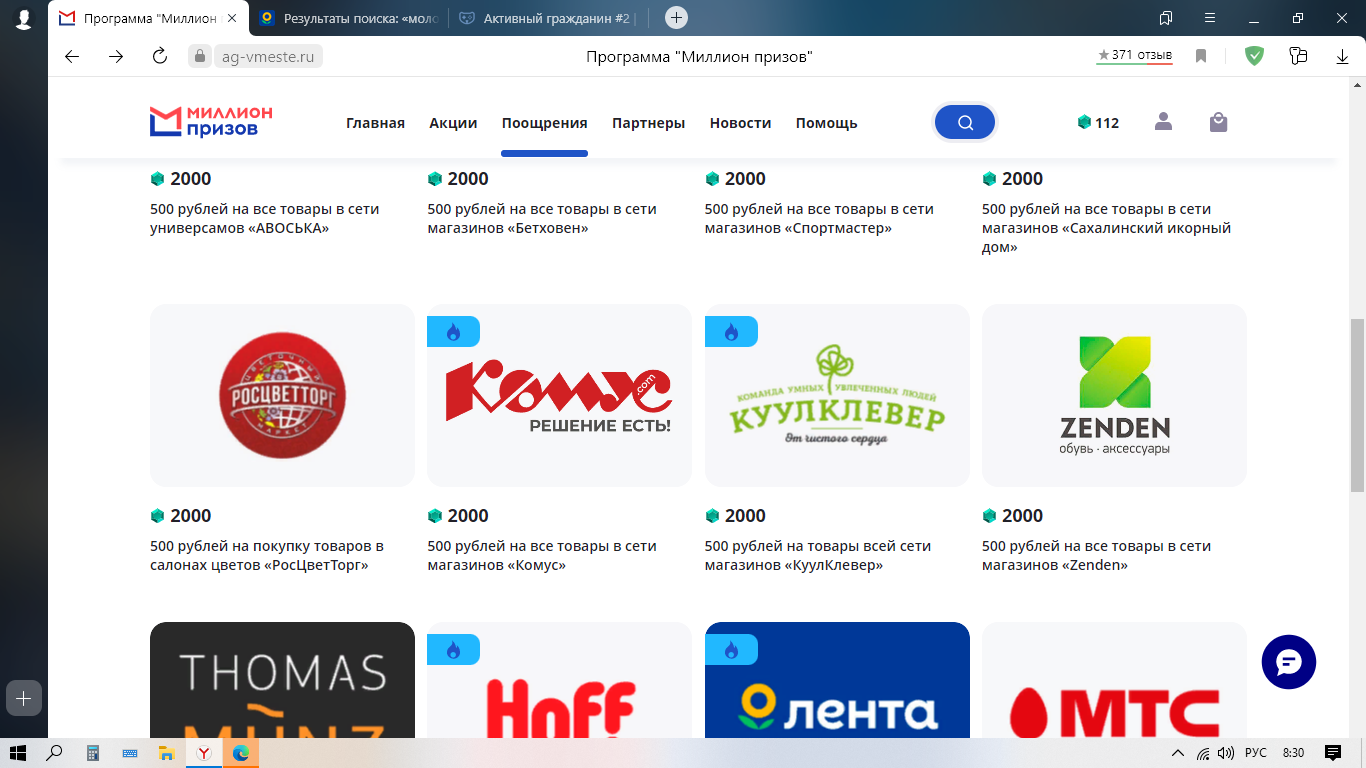Click the ag-vmeste.ru address field
The width and height of the screenshot is (1366, 768).
(x=268, y=57)
